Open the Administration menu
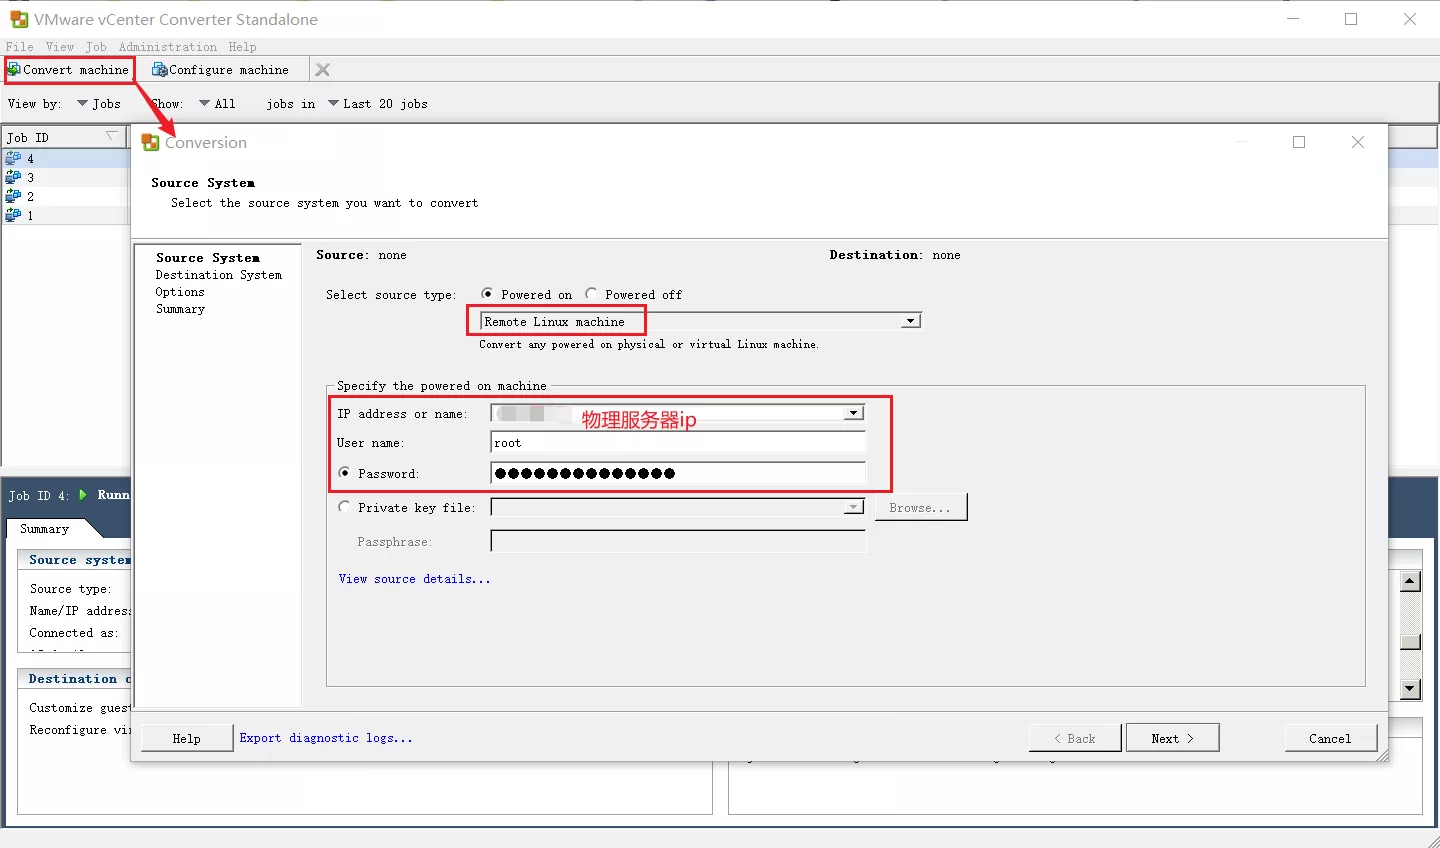The height and width of the screenshot is (848, 1440). point(167,47)
